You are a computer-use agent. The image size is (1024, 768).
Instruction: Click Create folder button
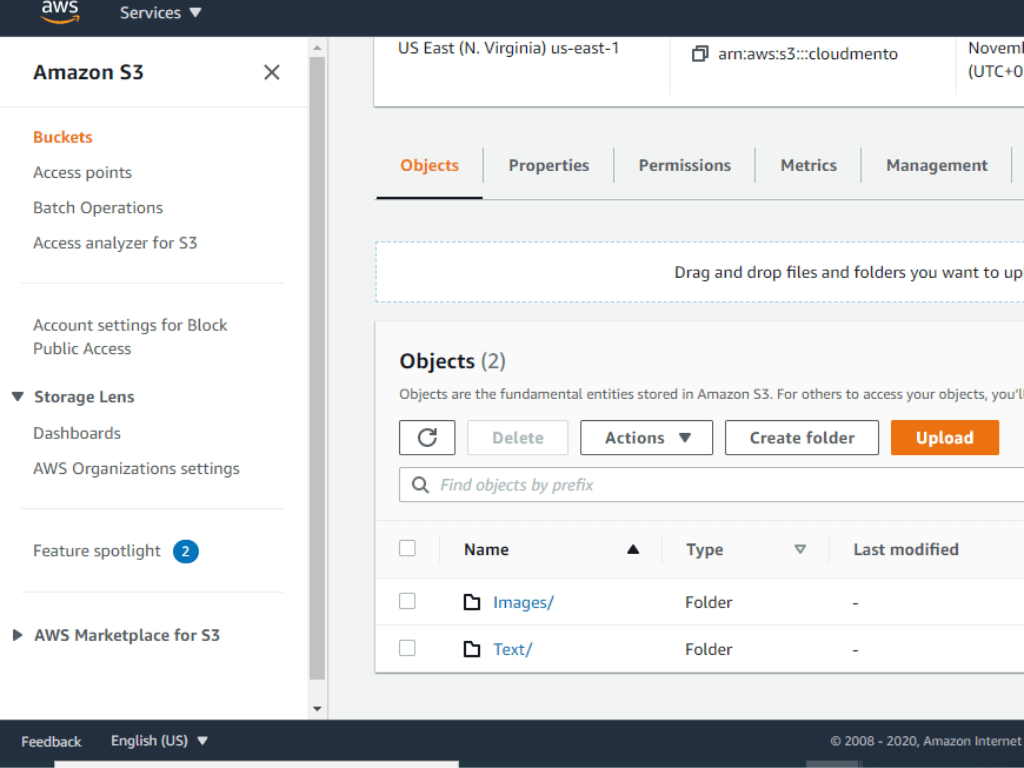point(802,438)
